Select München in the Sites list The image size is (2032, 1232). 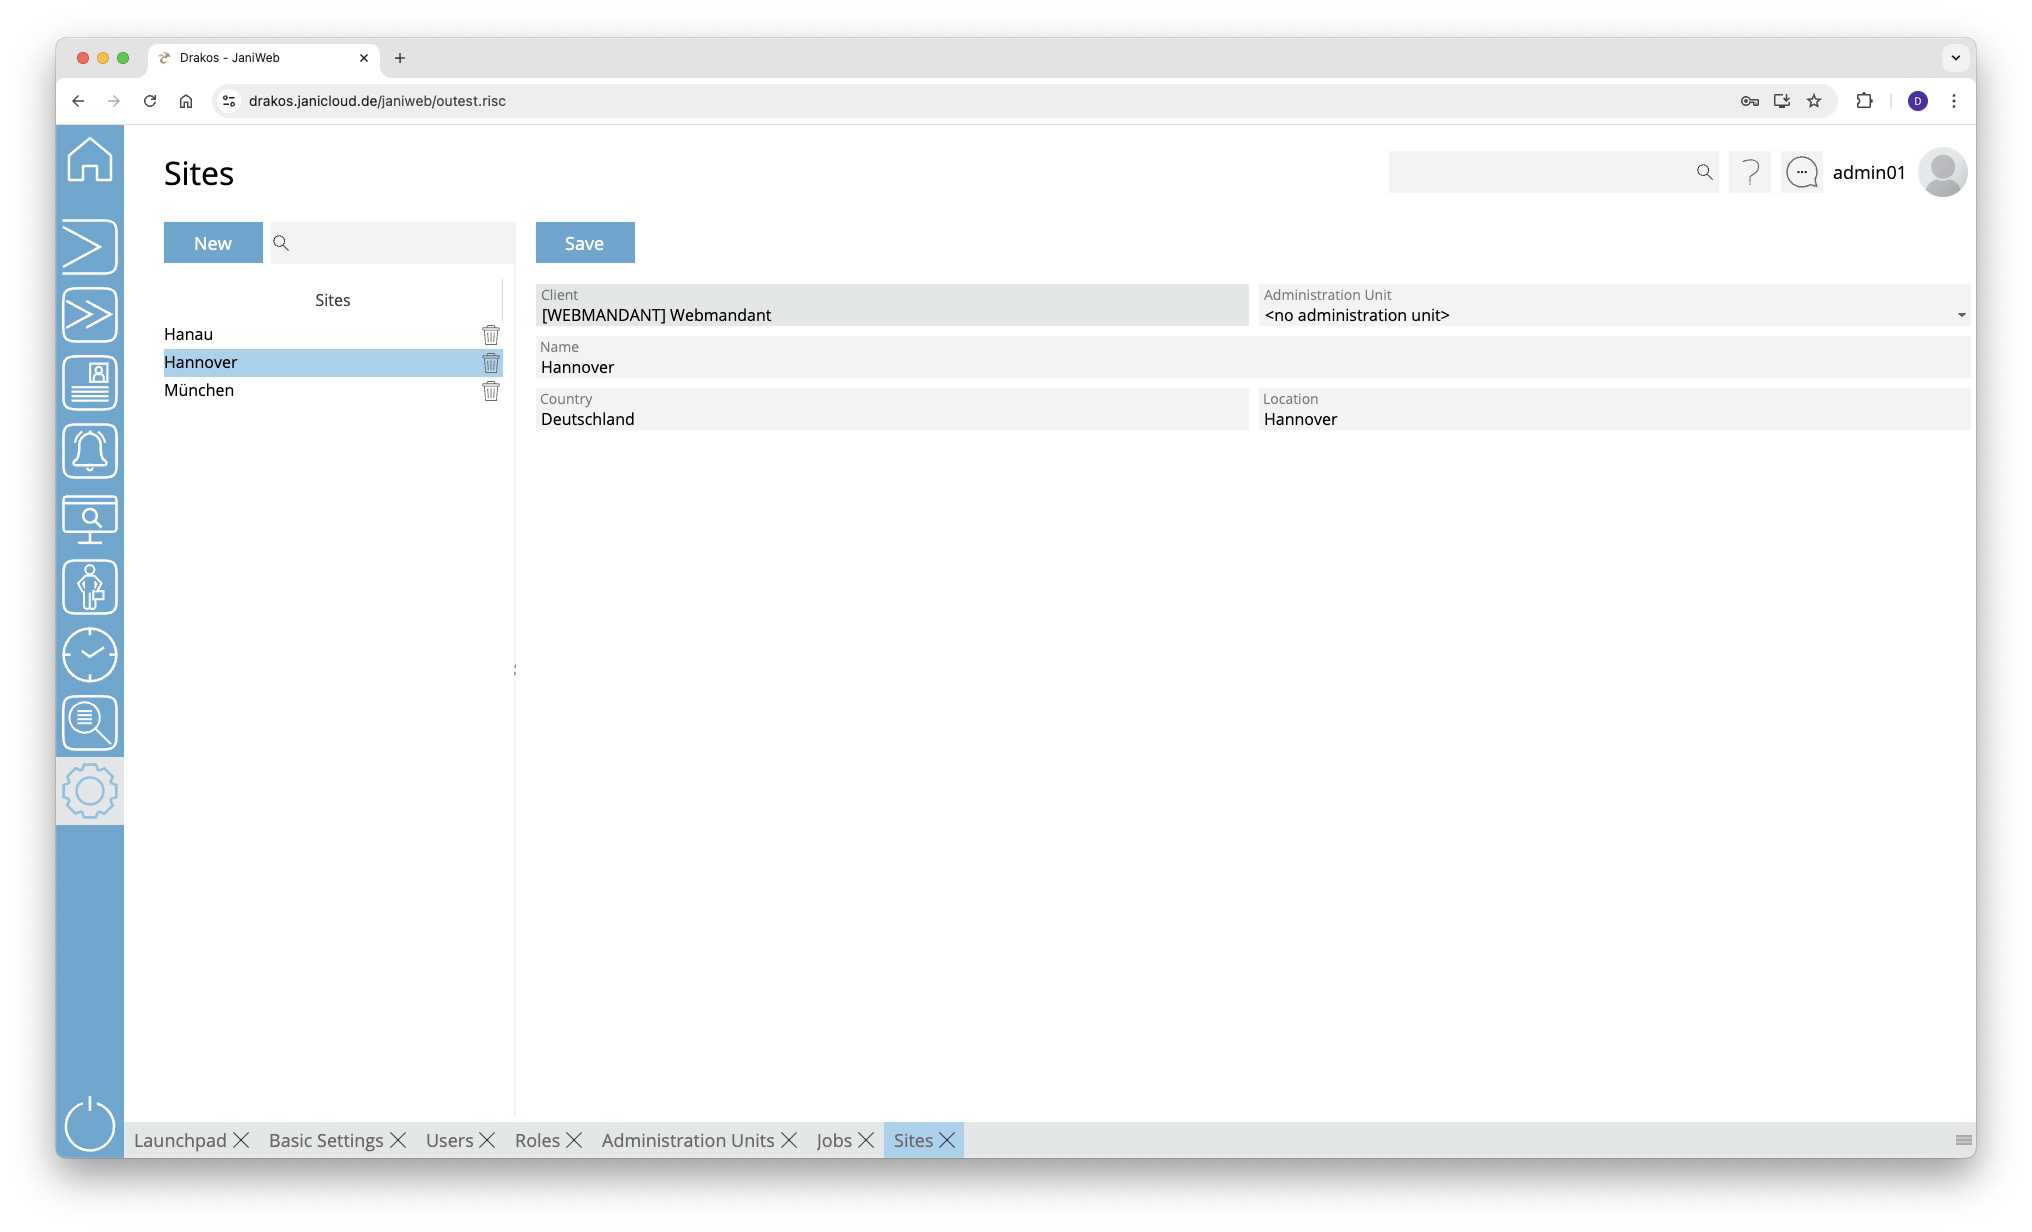(200, 391)
